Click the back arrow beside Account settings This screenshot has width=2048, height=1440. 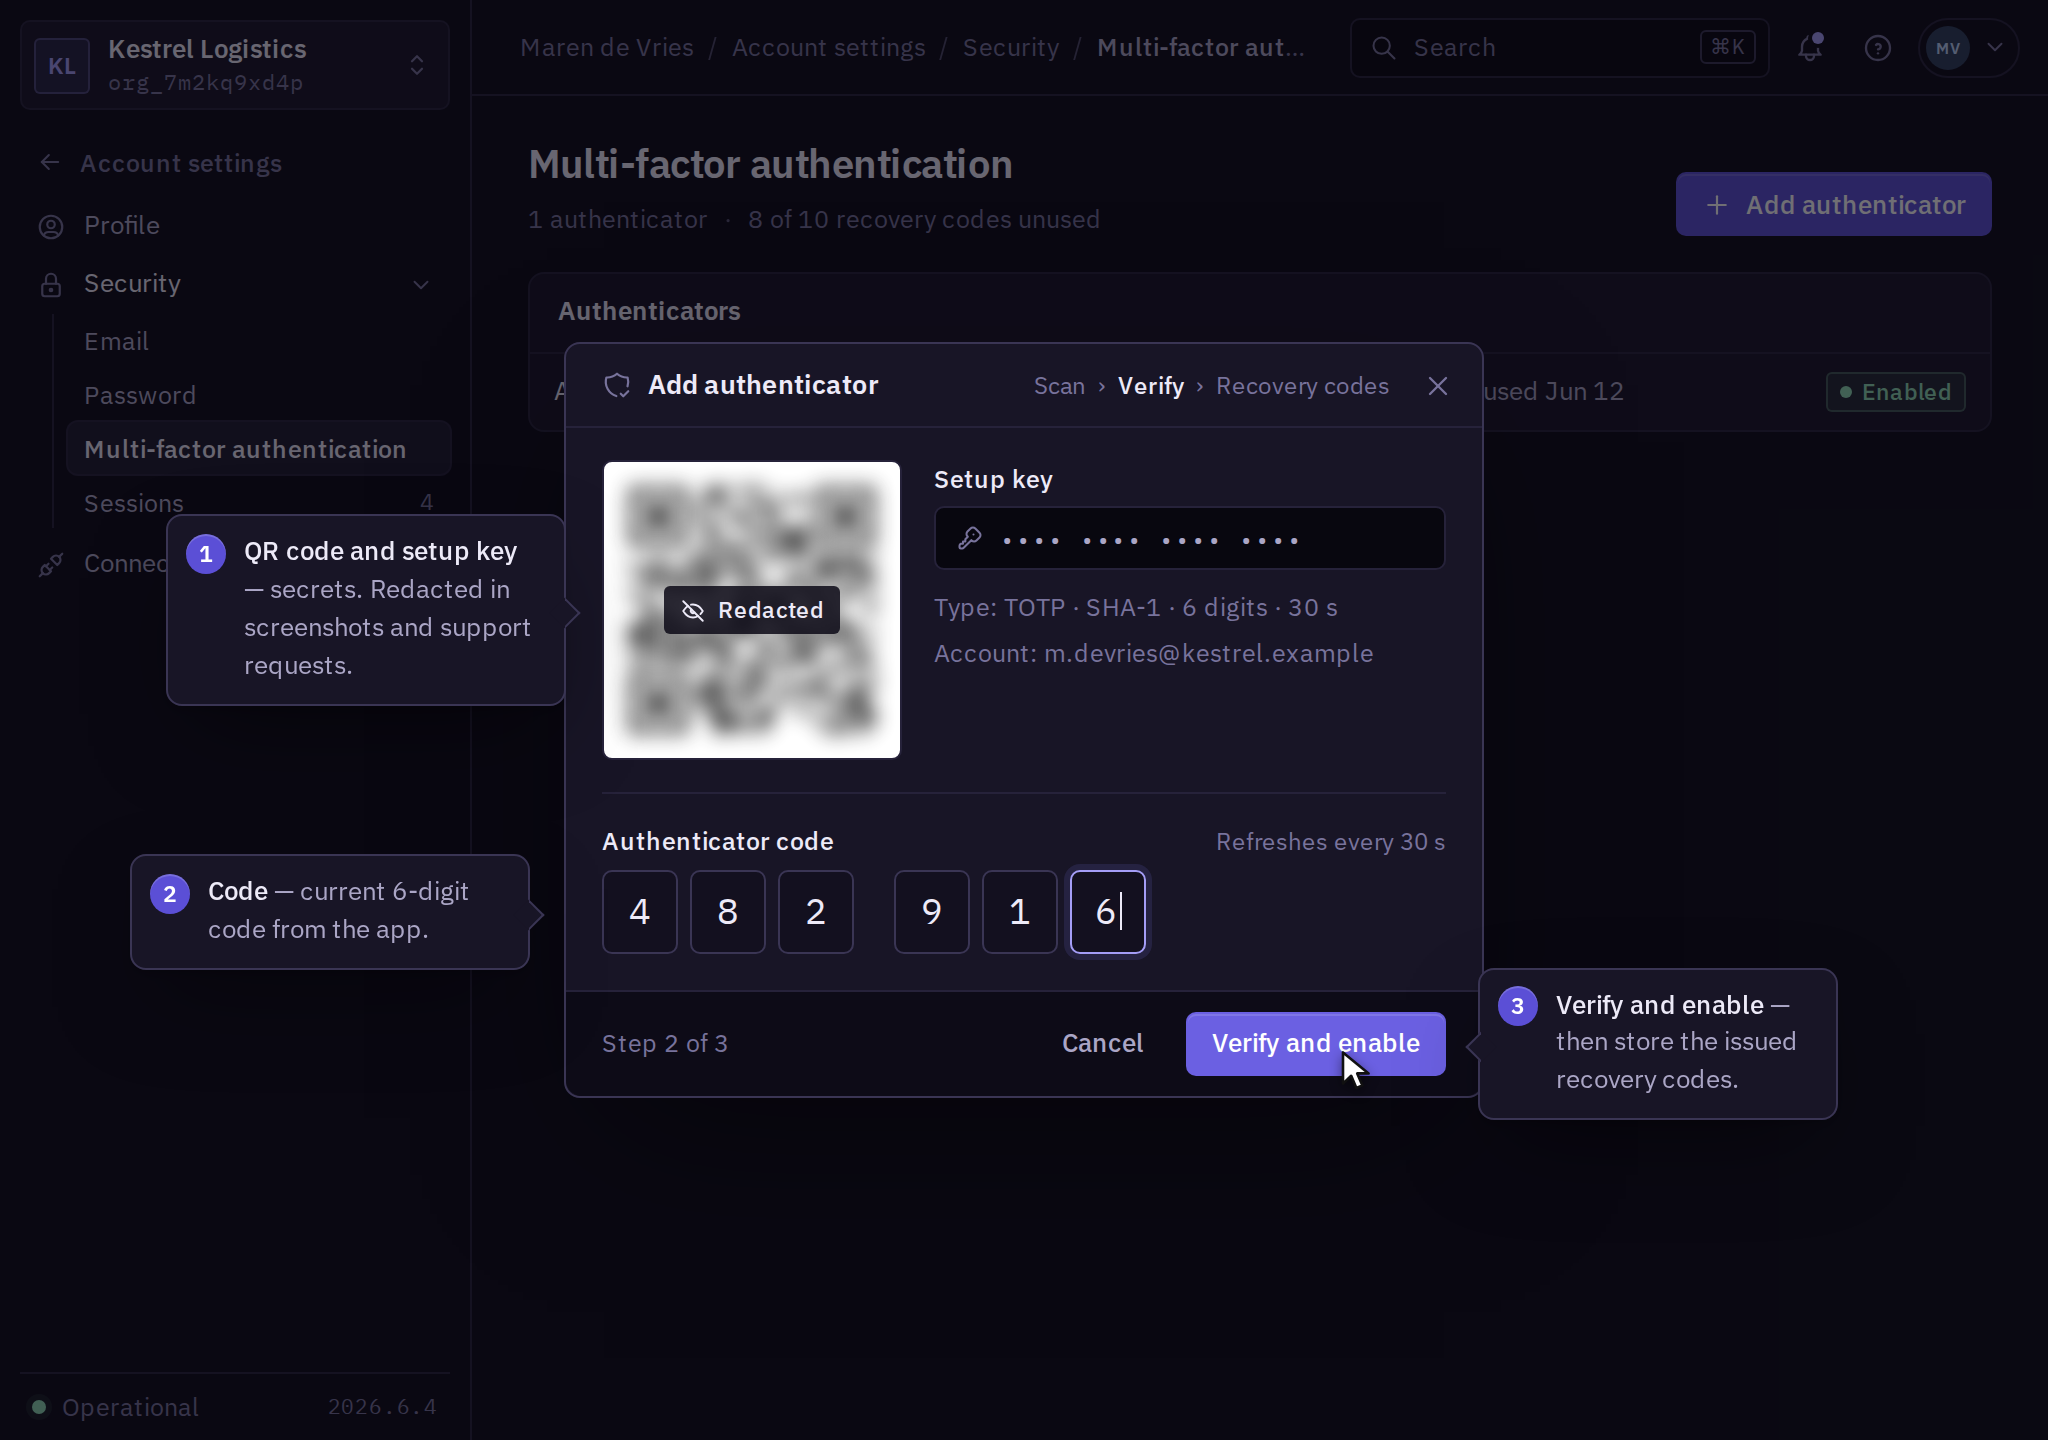pos(50,162)
